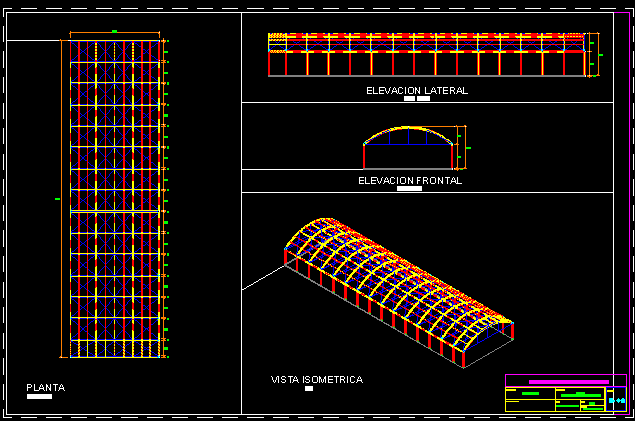Click the cyan logo in the title block

click(x=617, y=400)
